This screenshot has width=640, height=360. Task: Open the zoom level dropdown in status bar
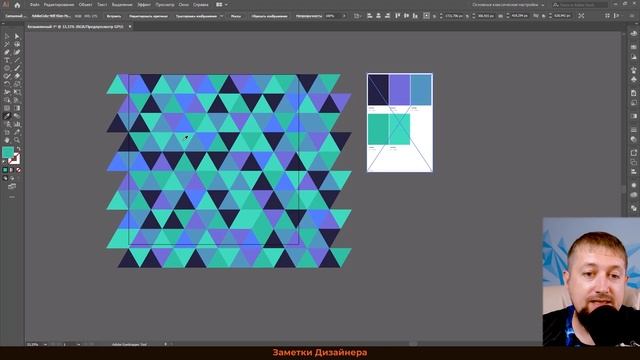tap(45, 344)
